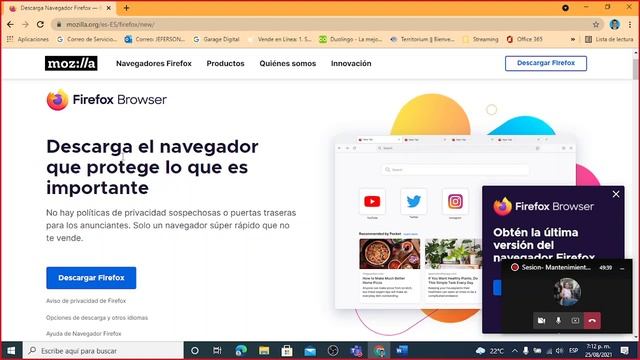This screenshot has height=360, width=640.
Task: Open Cortana from the taskbar
Action: (195, 351)
